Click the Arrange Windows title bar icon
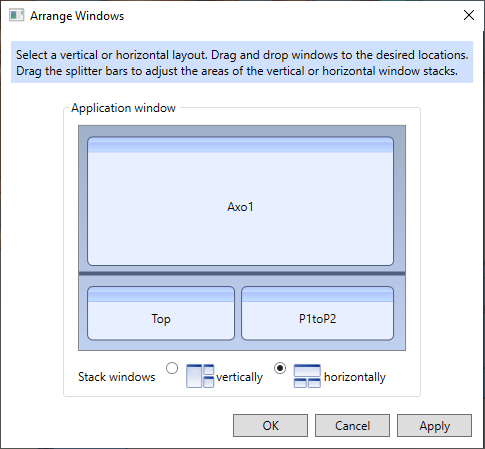Viewport: 485px width, 449px height. tap(17, 15)
